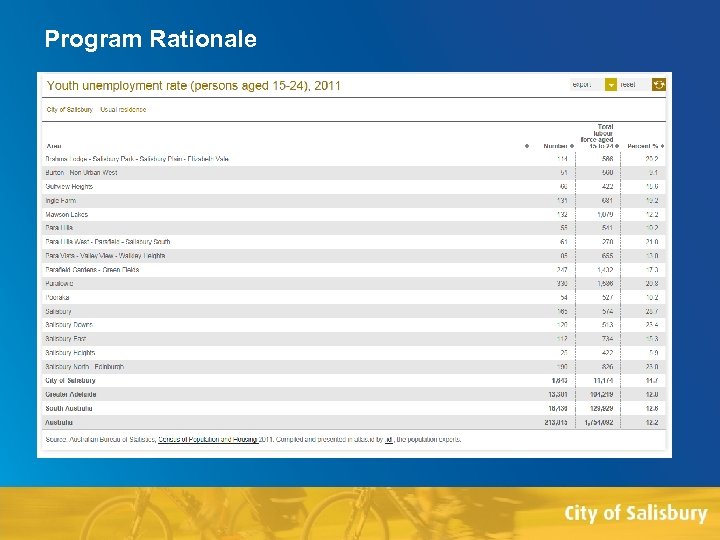Screen dimensions: 720x540
Task: Select the Mawson Lakes row
Action: [354, 214]
